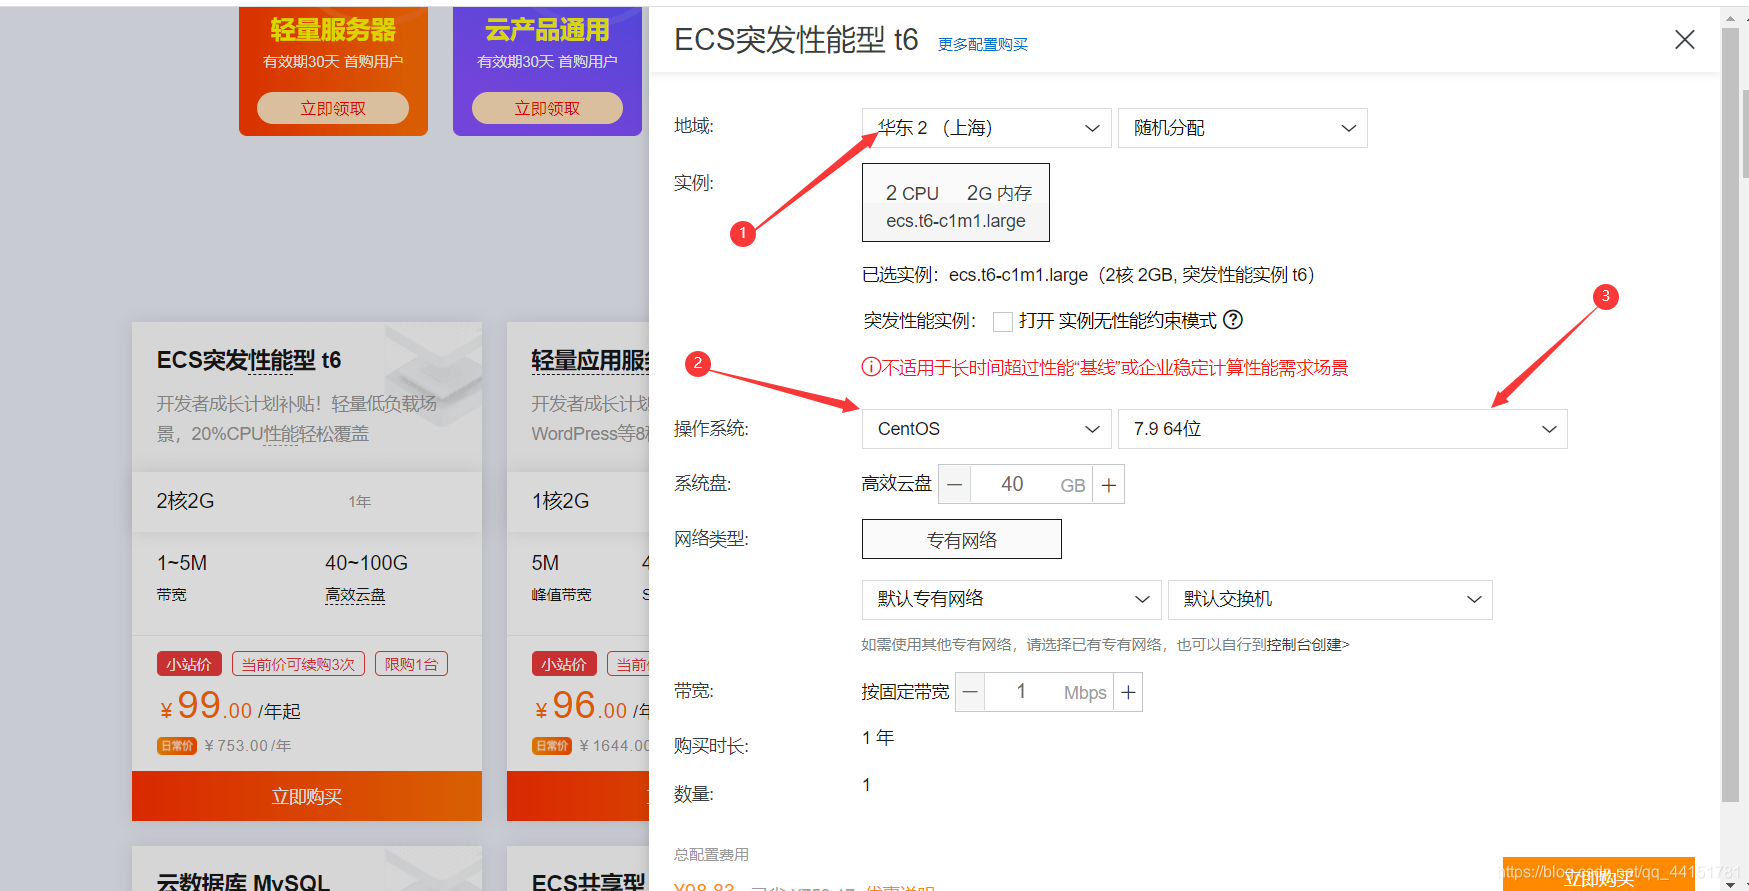Viewport: 1749px width, 891px height.
Task: Open the 更多配置购买 link
Action: pyautogui.click(x=983, y=44)
